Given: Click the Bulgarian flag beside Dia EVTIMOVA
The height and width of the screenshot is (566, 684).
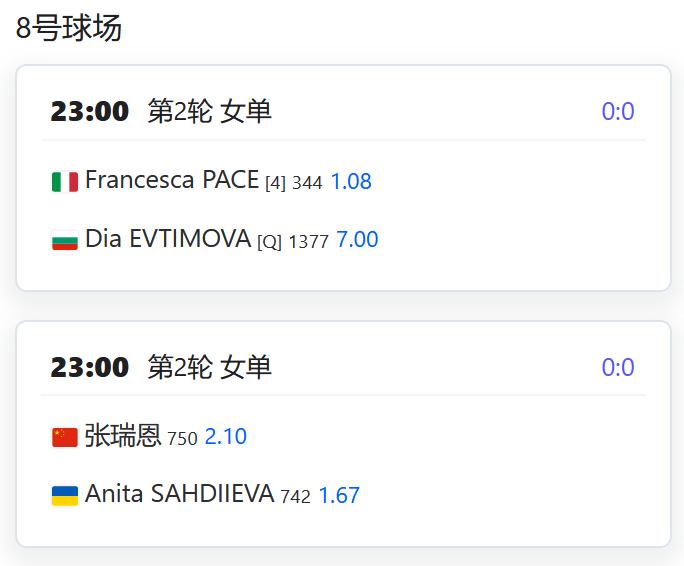Looking at the screenshot, I should coord(65,241).
